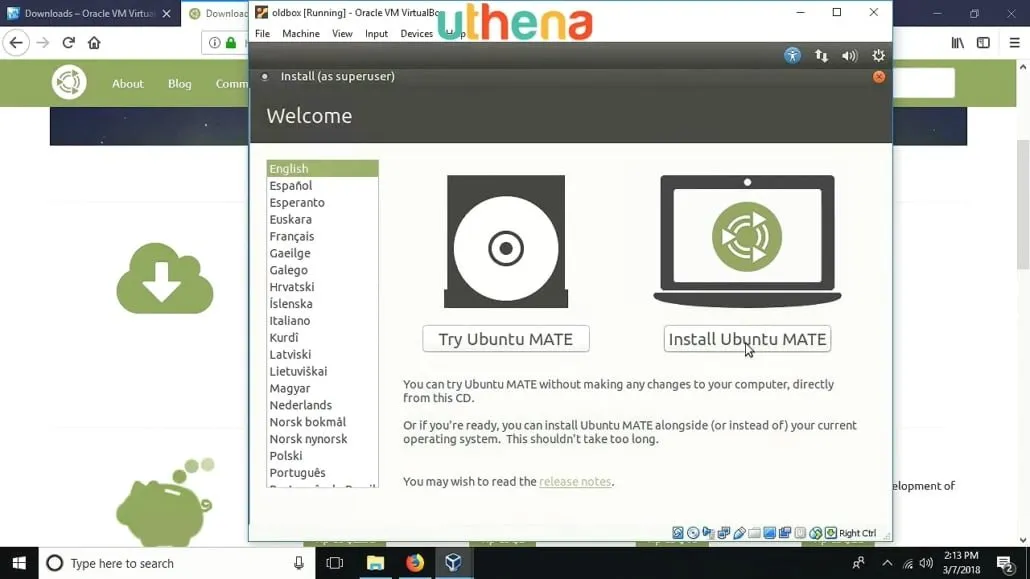Click the CD disc image above Try Ubuntu MATE
Image resolution: width=1030 pixels, height=579 pixels.
point(506,241)
